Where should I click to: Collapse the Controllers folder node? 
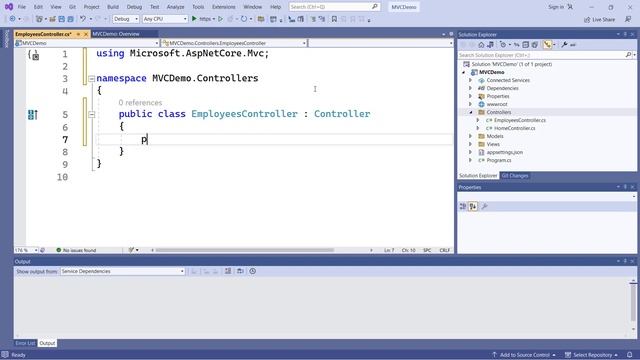[470, 112]
